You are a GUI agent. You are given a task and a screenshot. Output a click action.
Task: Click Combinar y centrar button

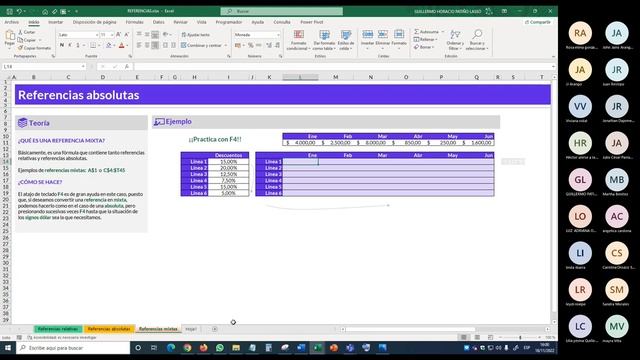202,45
